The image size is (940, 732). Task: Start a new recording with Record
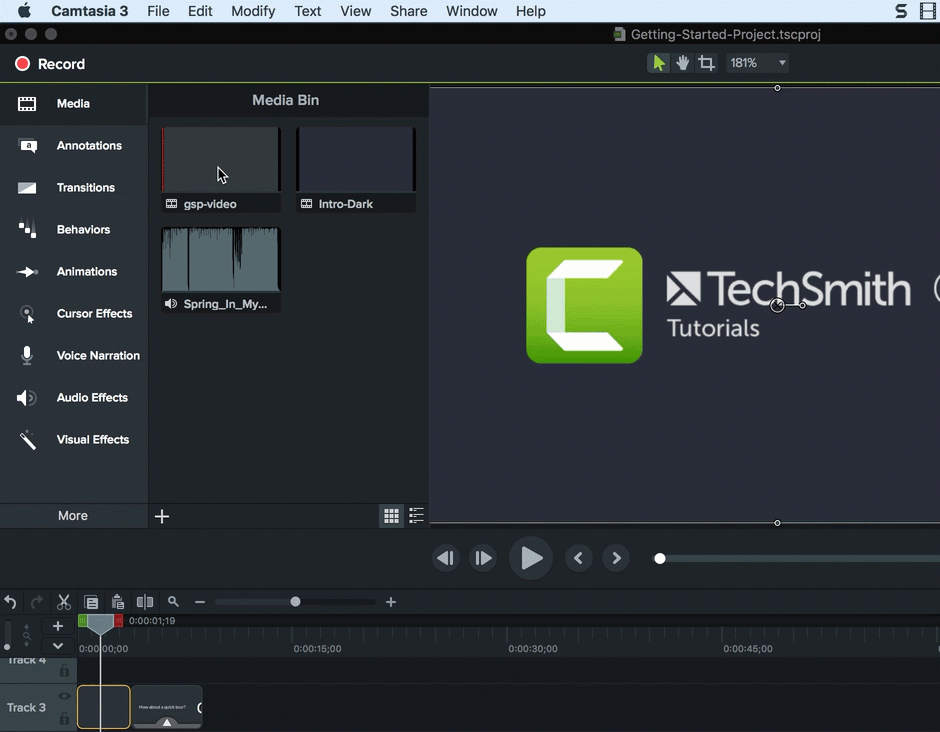point(50,62)
